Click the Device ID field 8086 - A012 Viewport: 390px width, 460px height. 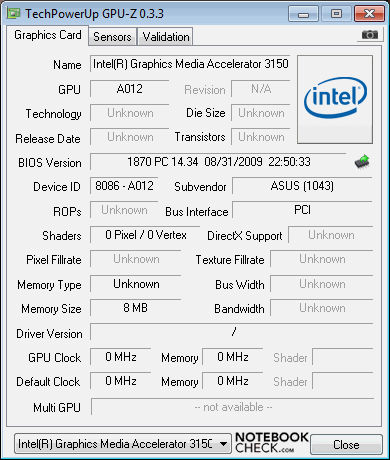[x=124, y=186]
